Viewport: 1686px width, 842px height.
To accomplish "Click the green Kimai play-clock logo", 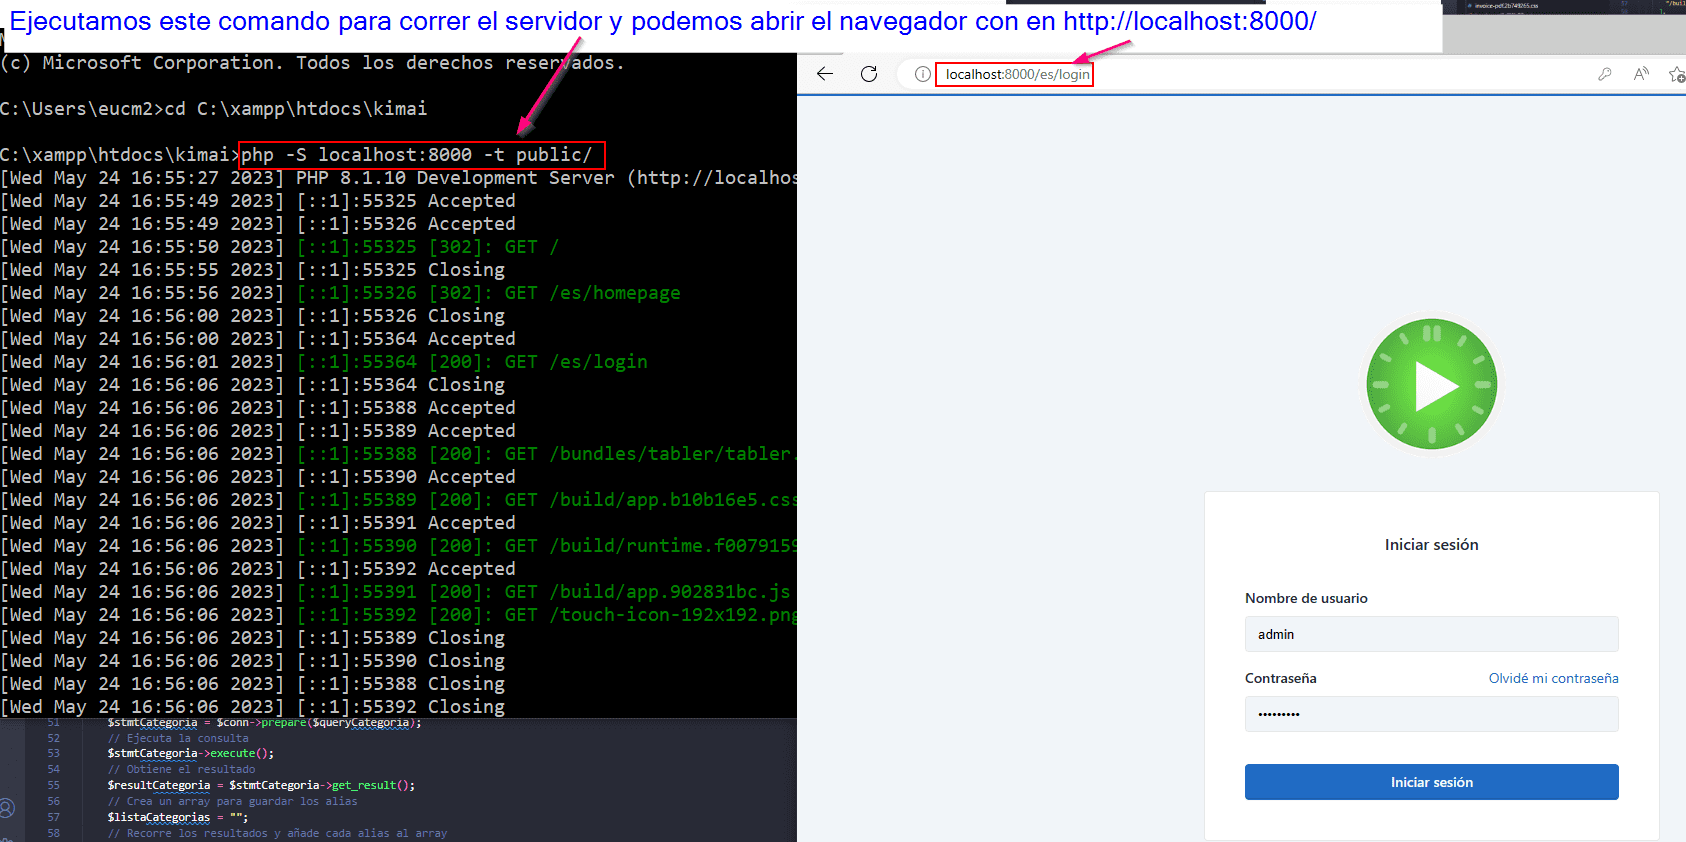I will 1431,385.
